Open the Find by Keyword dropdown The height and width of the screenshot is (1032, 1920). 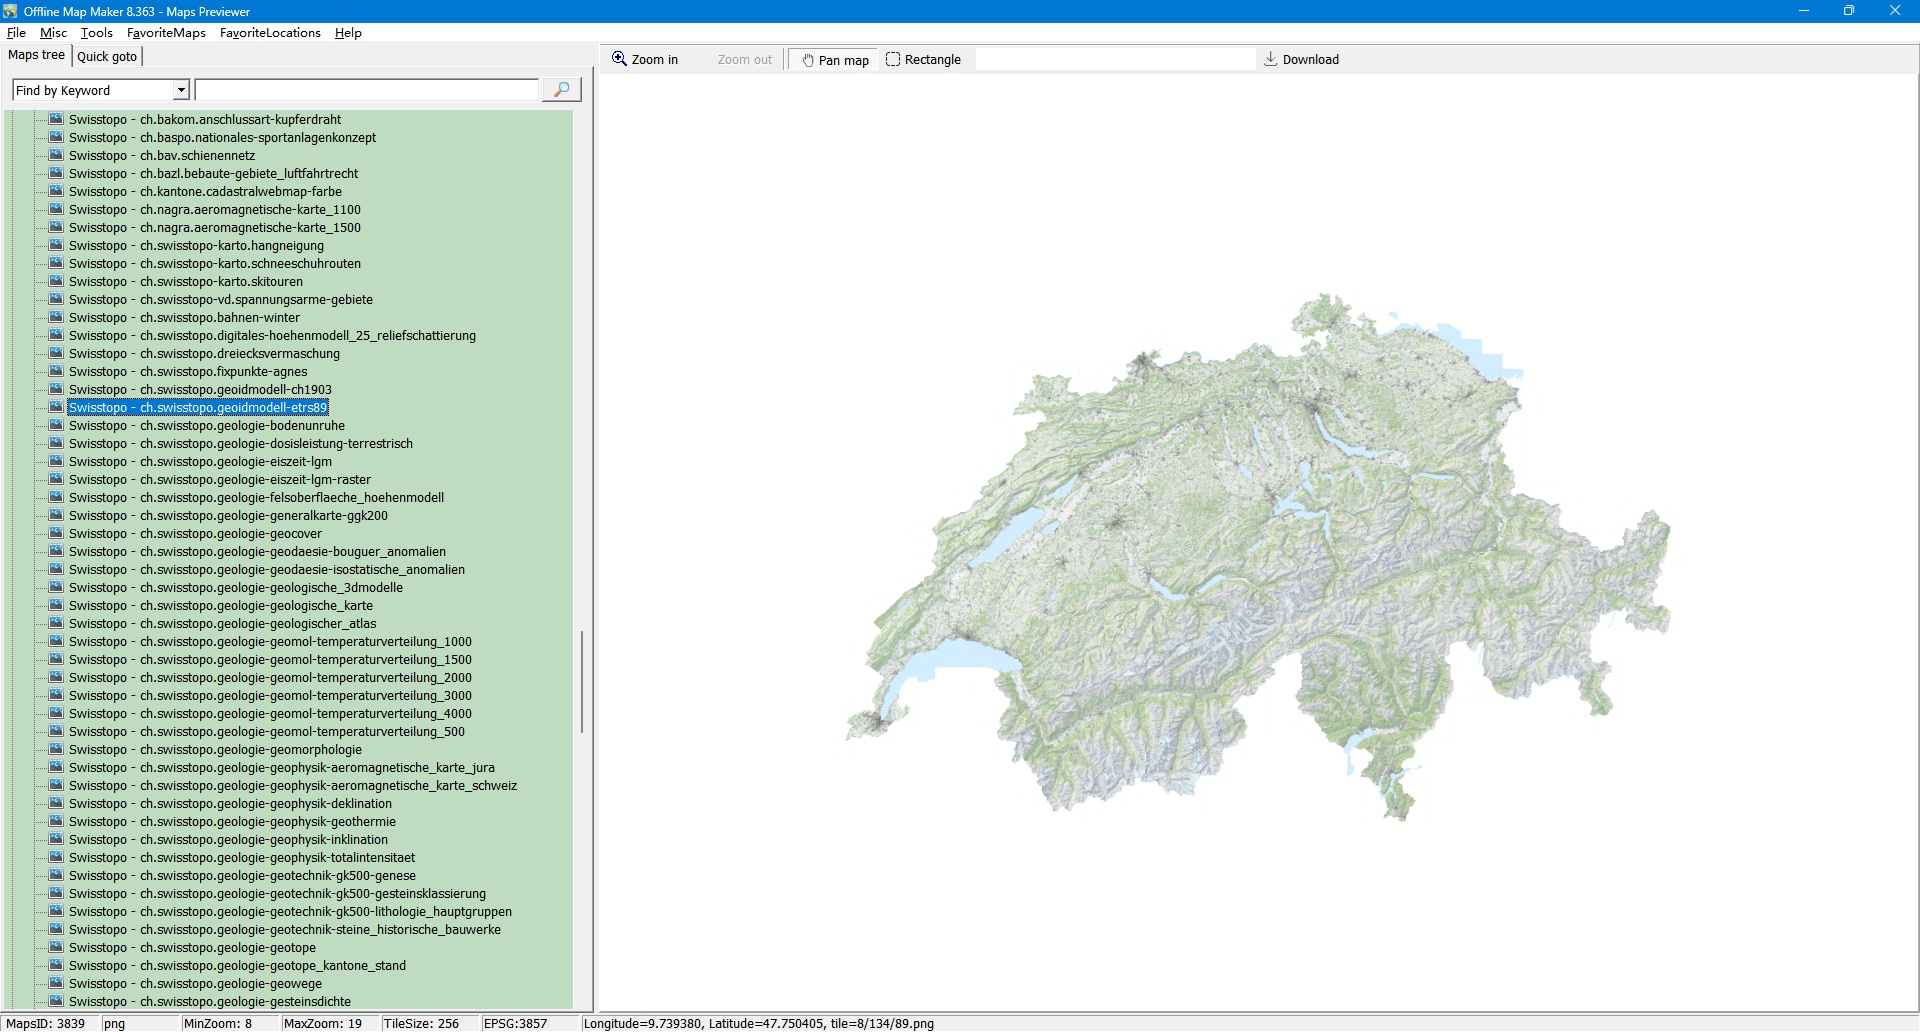pyautogui.click(x=181, y=90)
